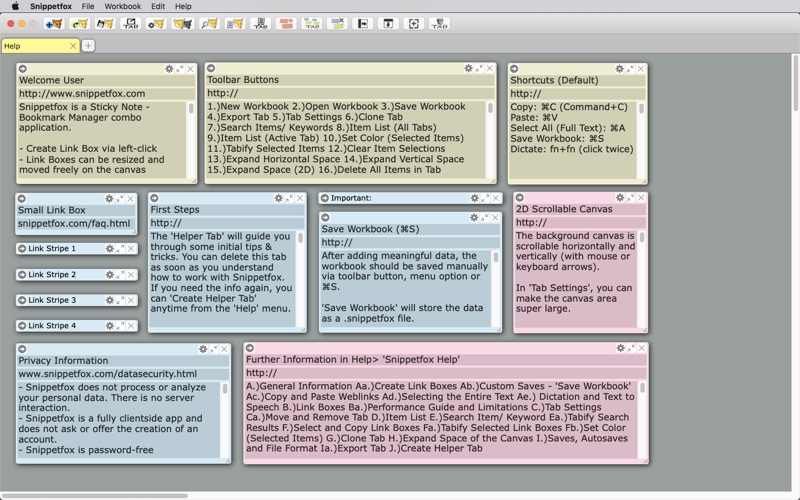Image resolution: width=800 pixels, height=500 pixels.
Task: Click the Set Color toolbar icon
Action: (286, 23)
